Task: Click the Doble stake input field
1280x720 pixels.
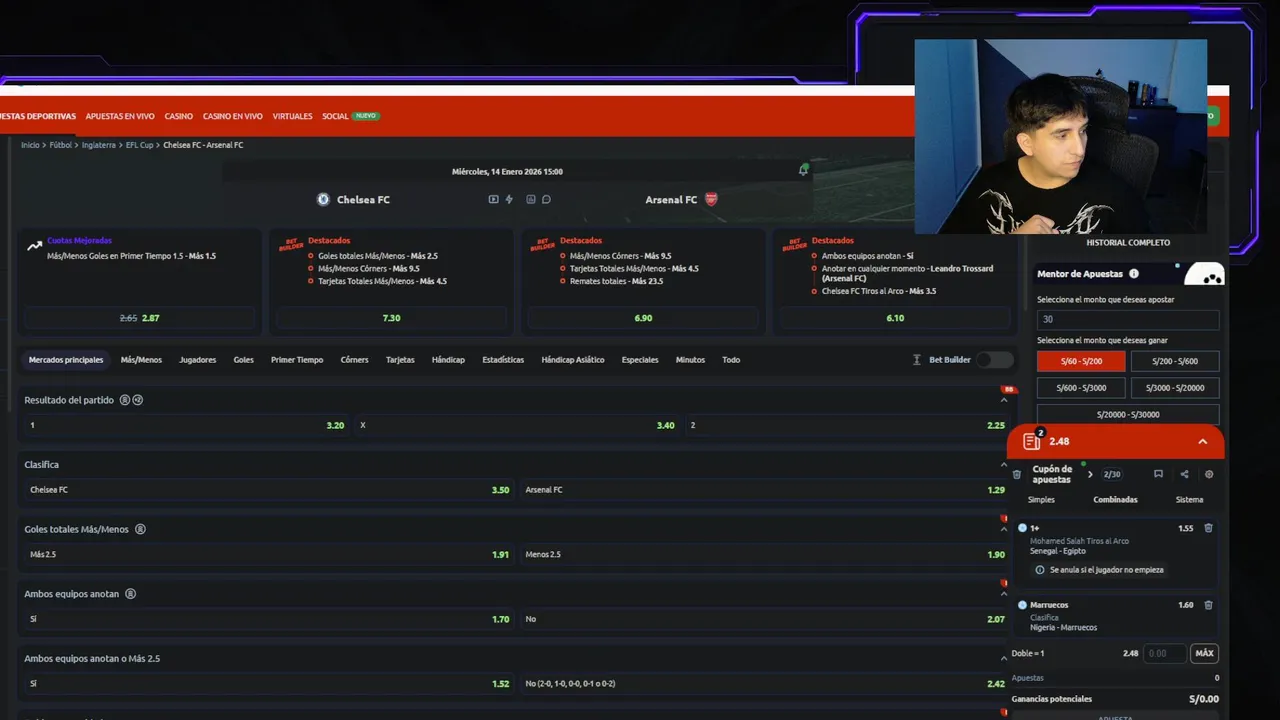Action: click(1164, 654)
